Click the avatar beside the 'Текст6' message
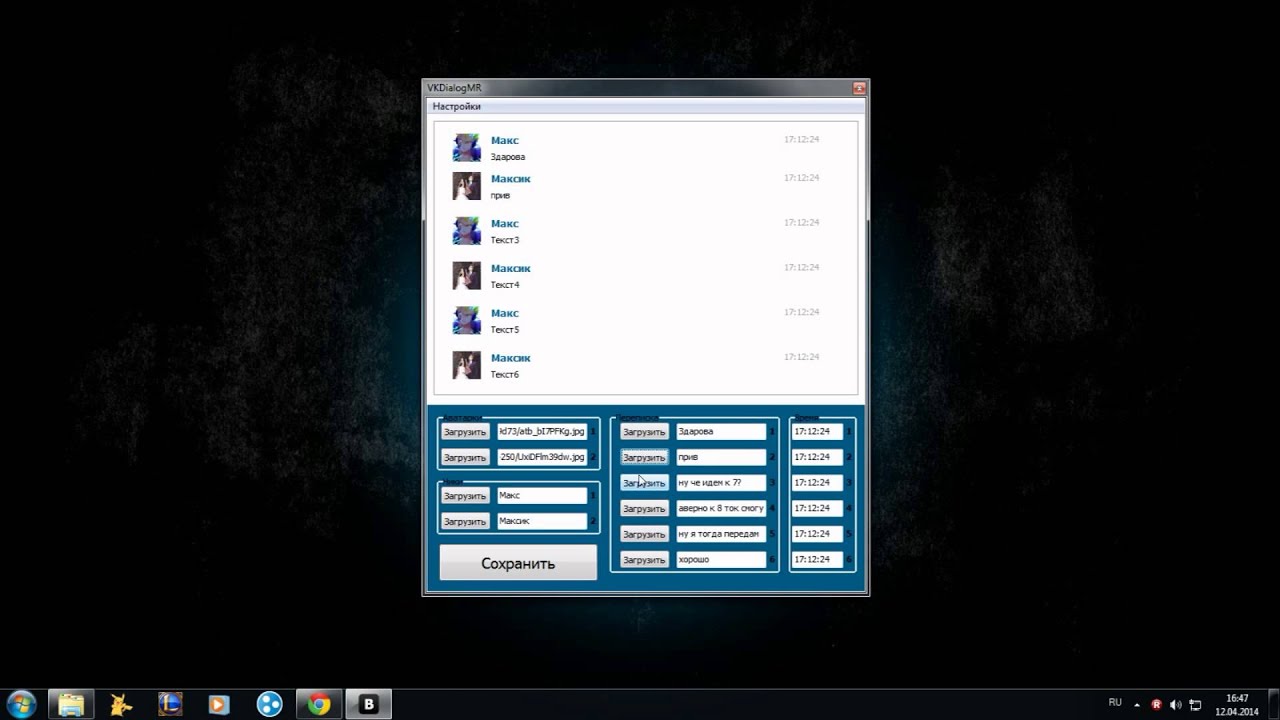 pyautogui.click(x=467, y=365)
